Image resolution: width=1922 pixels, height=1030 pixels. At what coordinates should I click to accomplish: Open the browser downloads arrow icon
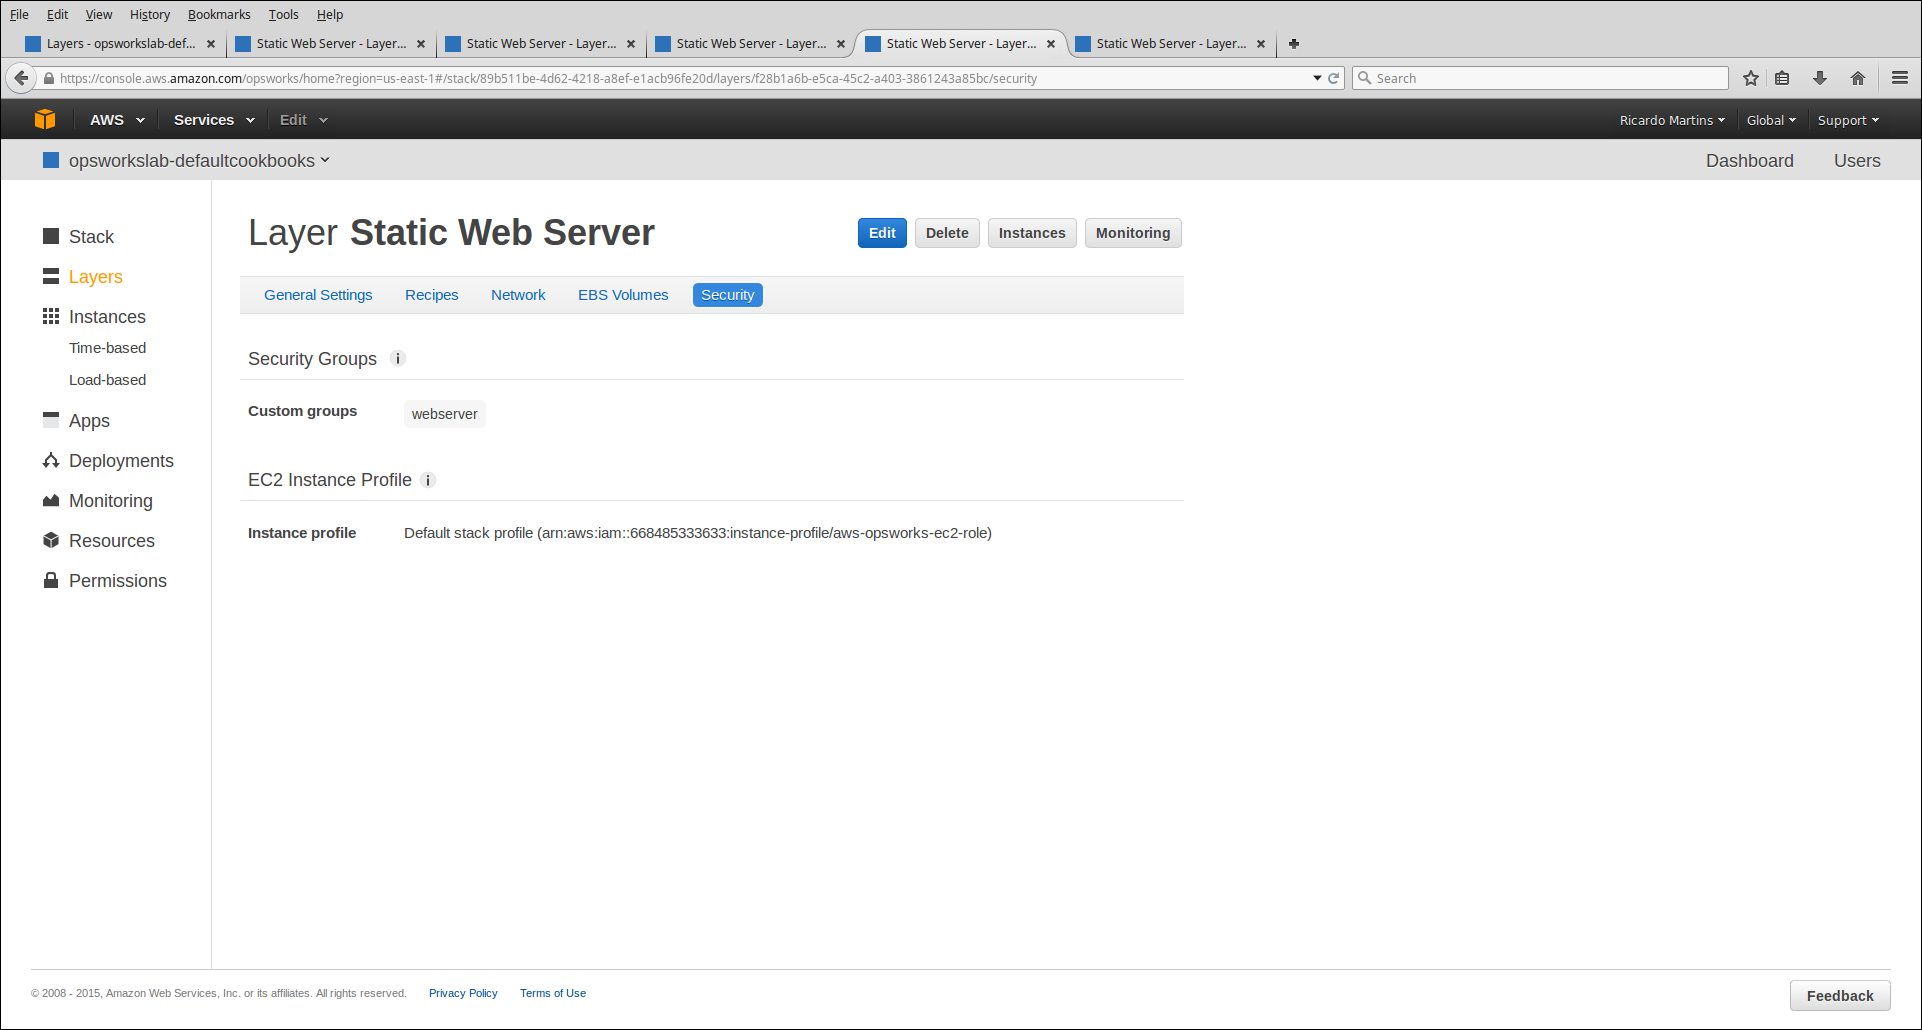(1819, 78)
